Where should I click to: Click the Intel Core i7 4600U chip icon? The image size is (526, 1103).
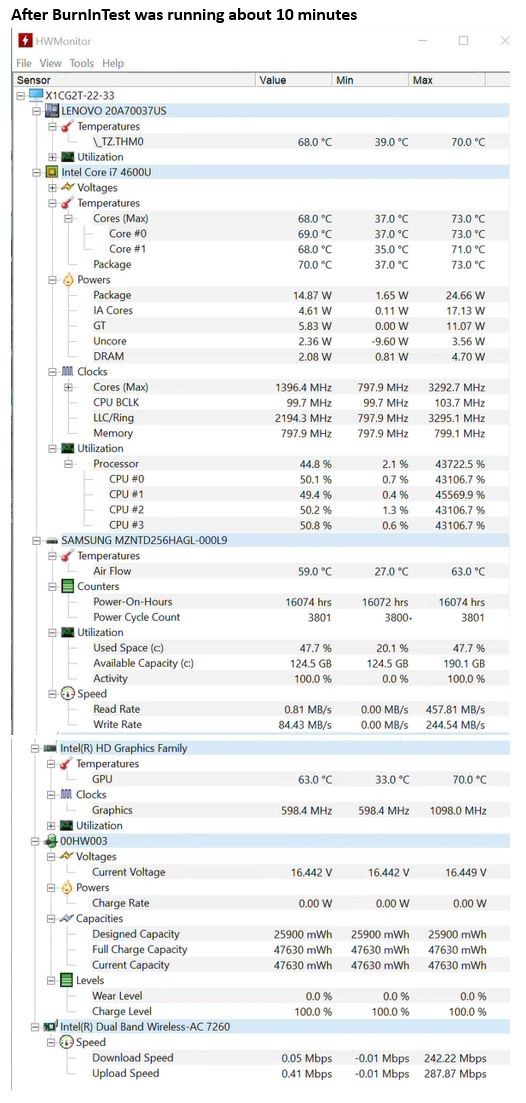[51, 172]
